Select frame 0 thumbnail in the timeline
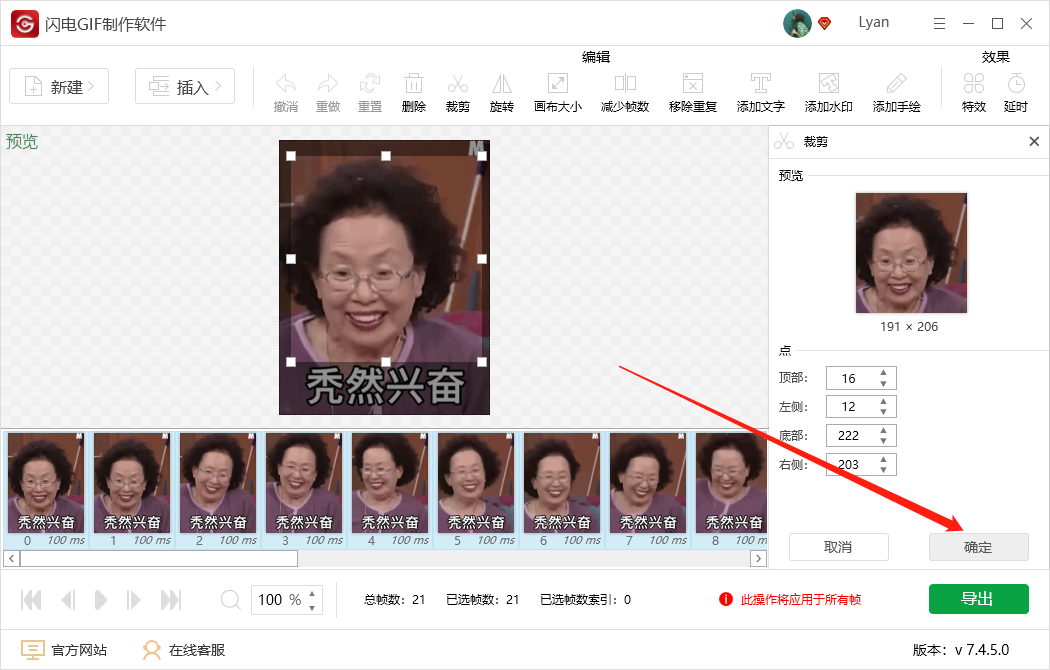 46,483
